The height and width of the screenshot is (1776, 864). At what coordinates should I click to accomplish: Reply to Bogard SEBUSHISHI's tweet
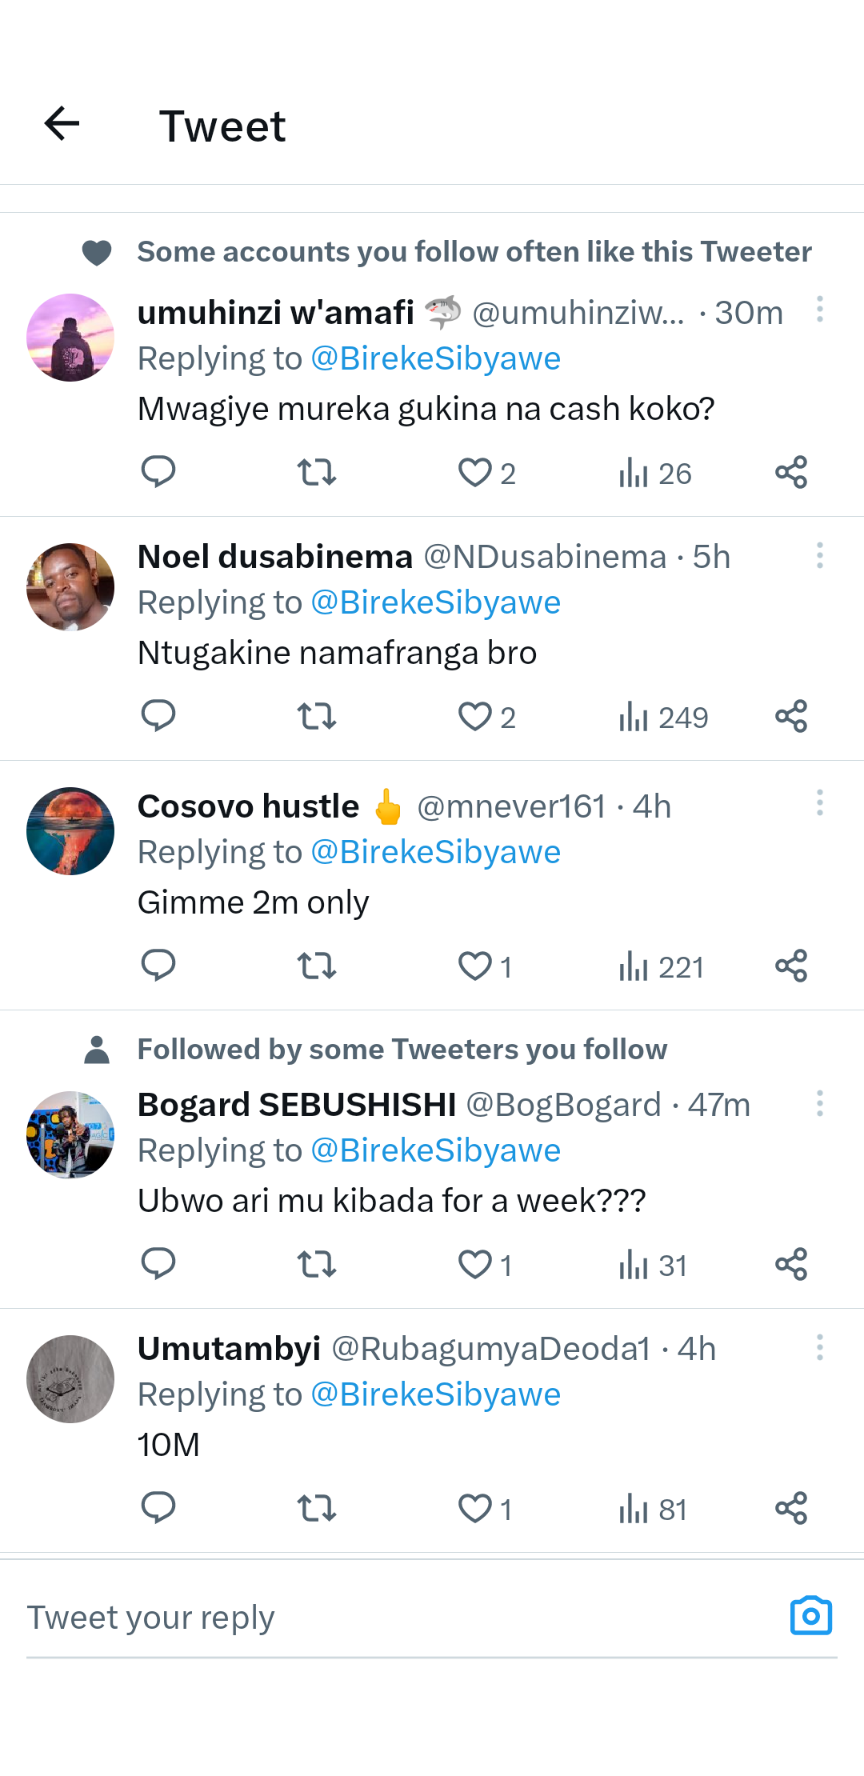click(x=158, y=1264)
